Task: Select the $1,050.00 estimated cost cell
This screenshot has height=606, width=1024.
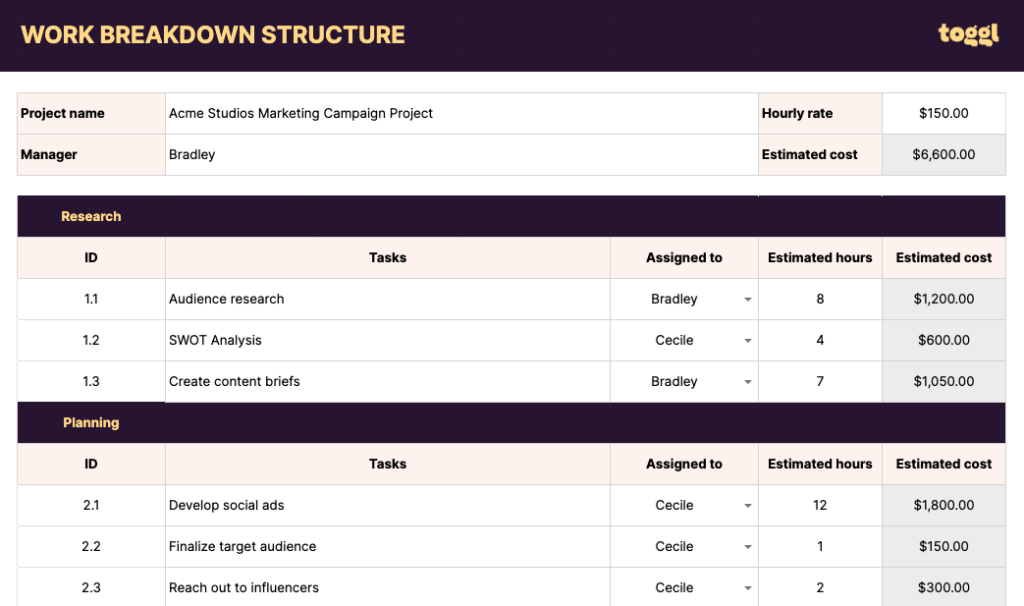Action: [943, 381]
